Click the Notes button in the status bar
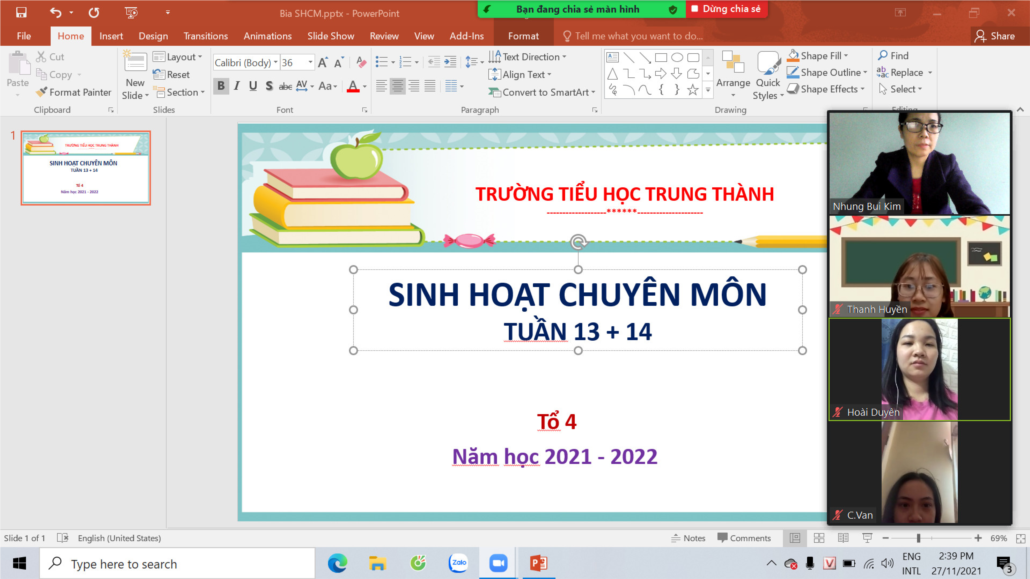This screenshot has height=579, width=1030. pos(688,538)
